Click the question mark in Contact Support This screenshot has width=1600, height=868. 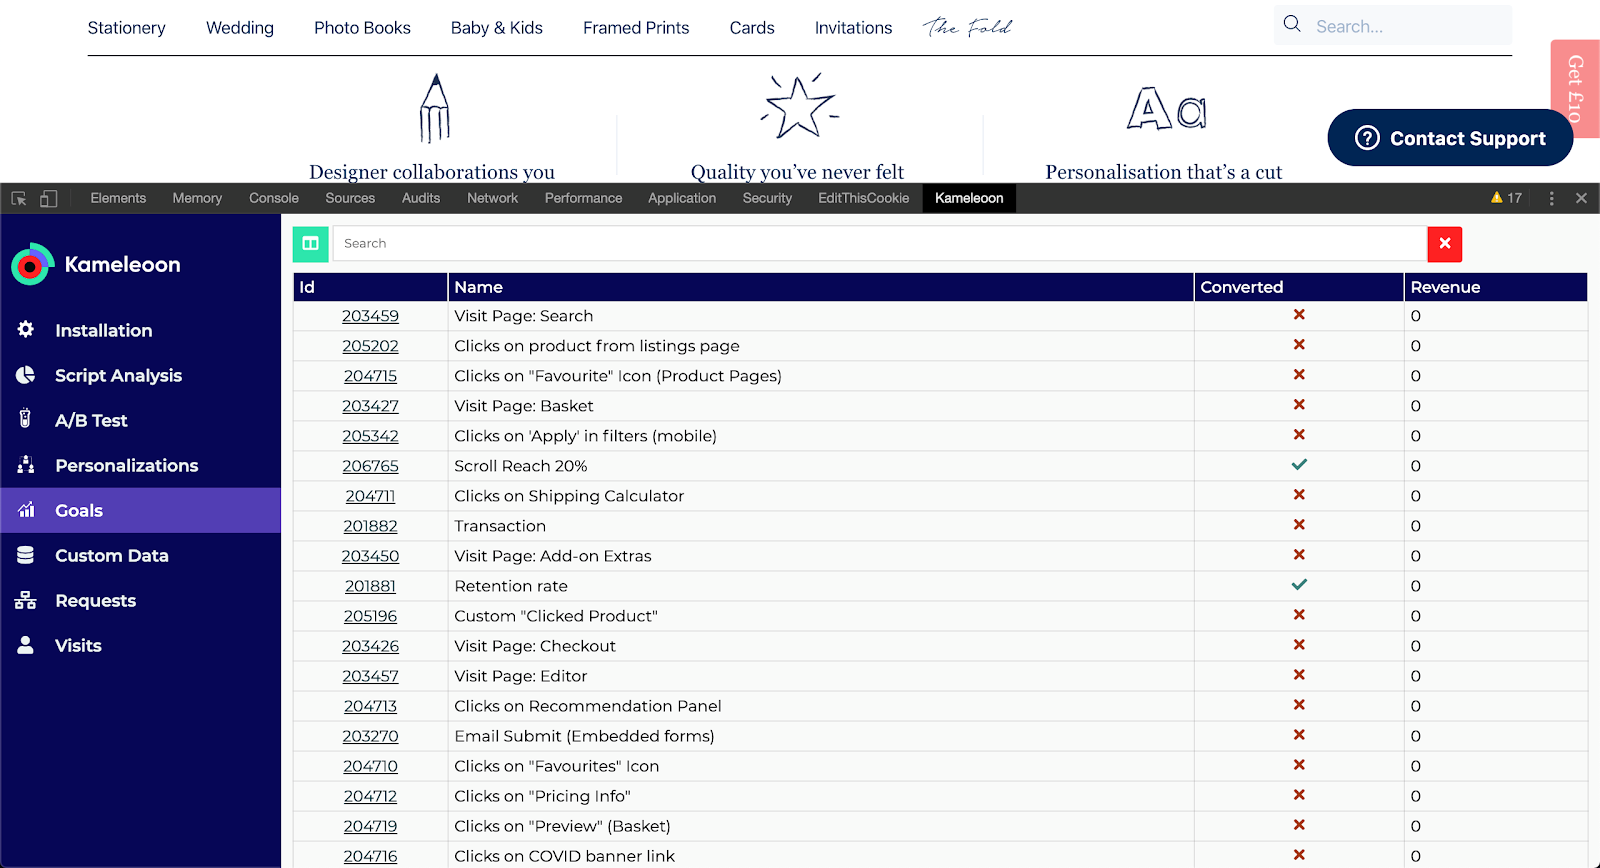click(1367, 138)
